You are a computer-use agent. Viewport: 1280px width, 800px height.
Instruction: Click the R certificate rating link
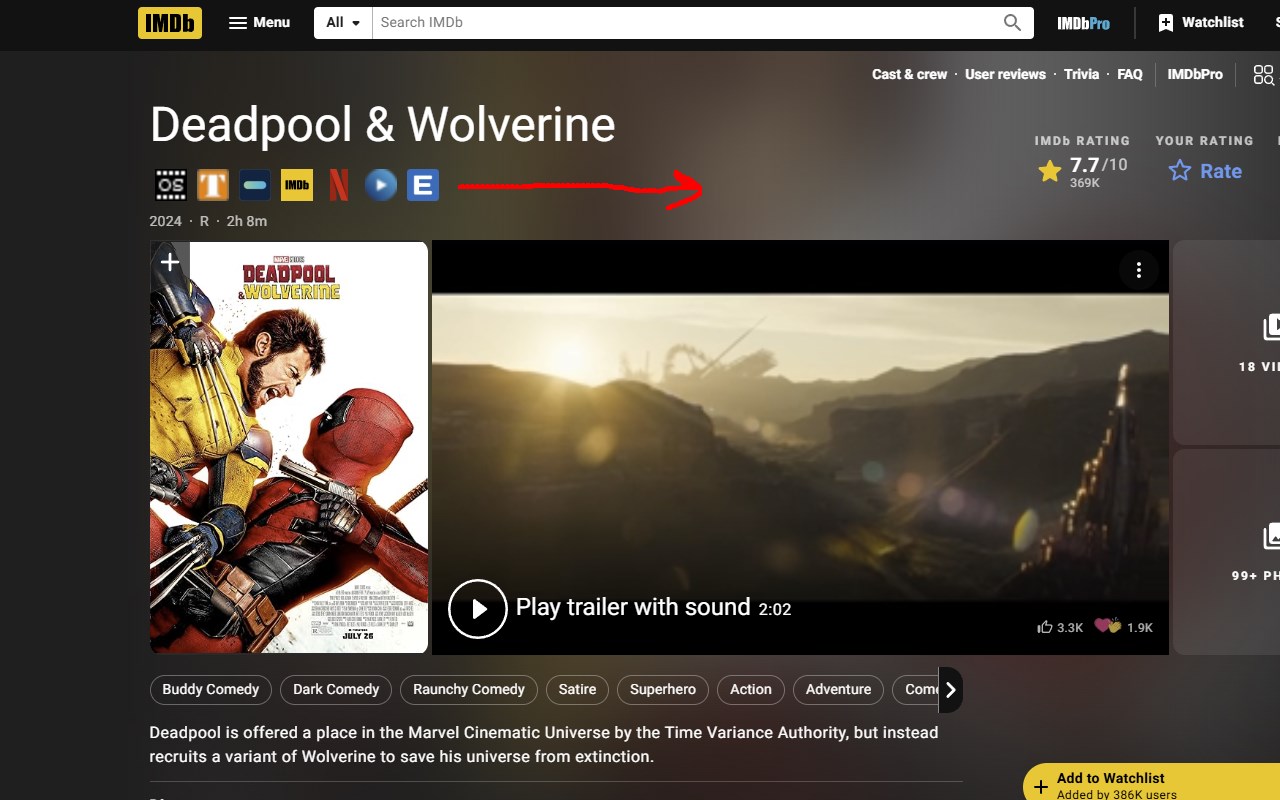point(205,221)
